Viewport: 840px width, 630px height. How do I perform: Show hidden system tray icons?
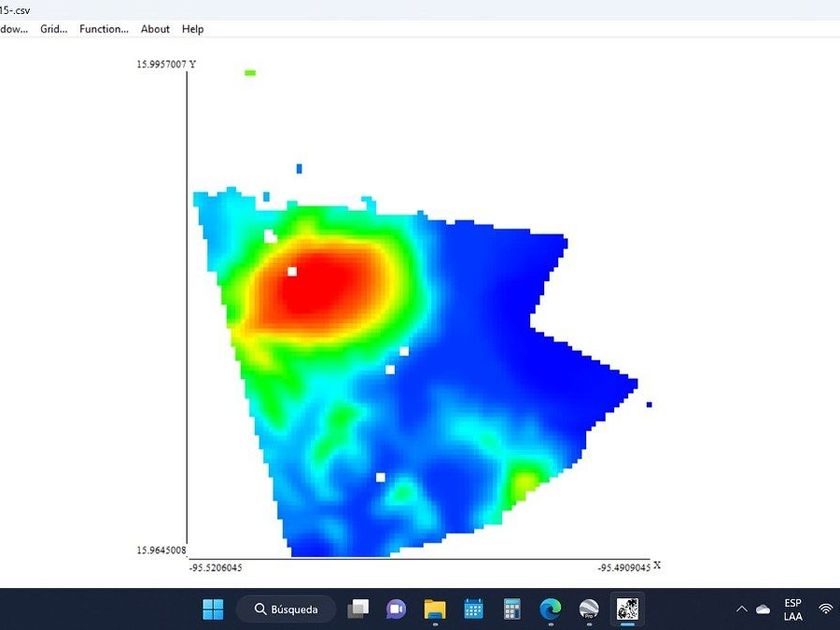742,609
